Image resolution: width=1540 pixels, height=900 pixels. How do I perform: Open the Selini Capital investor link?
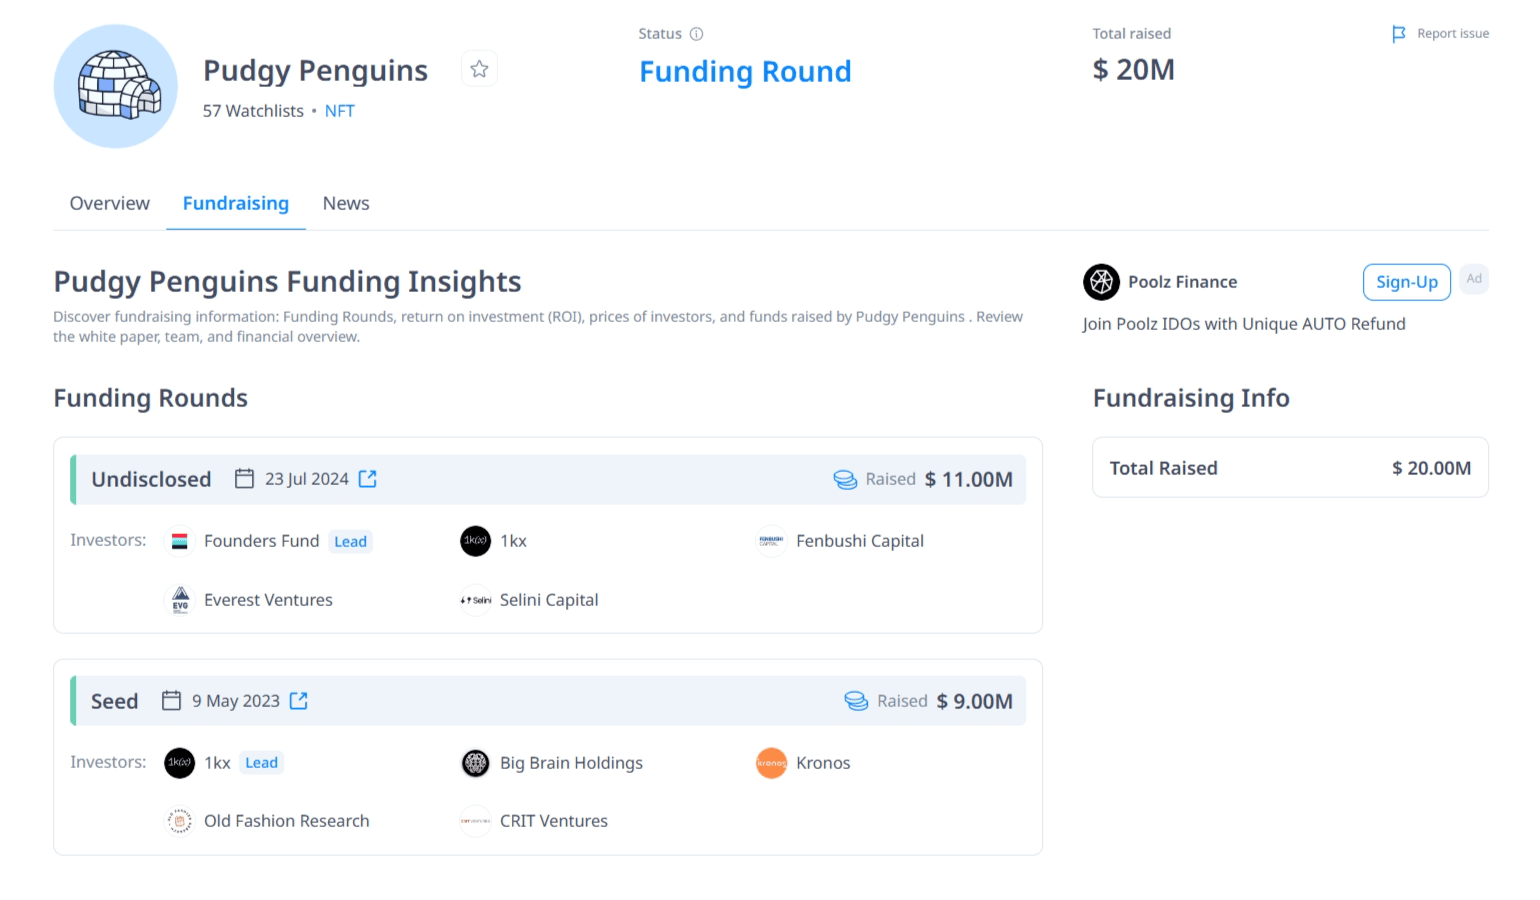[548, 600]
